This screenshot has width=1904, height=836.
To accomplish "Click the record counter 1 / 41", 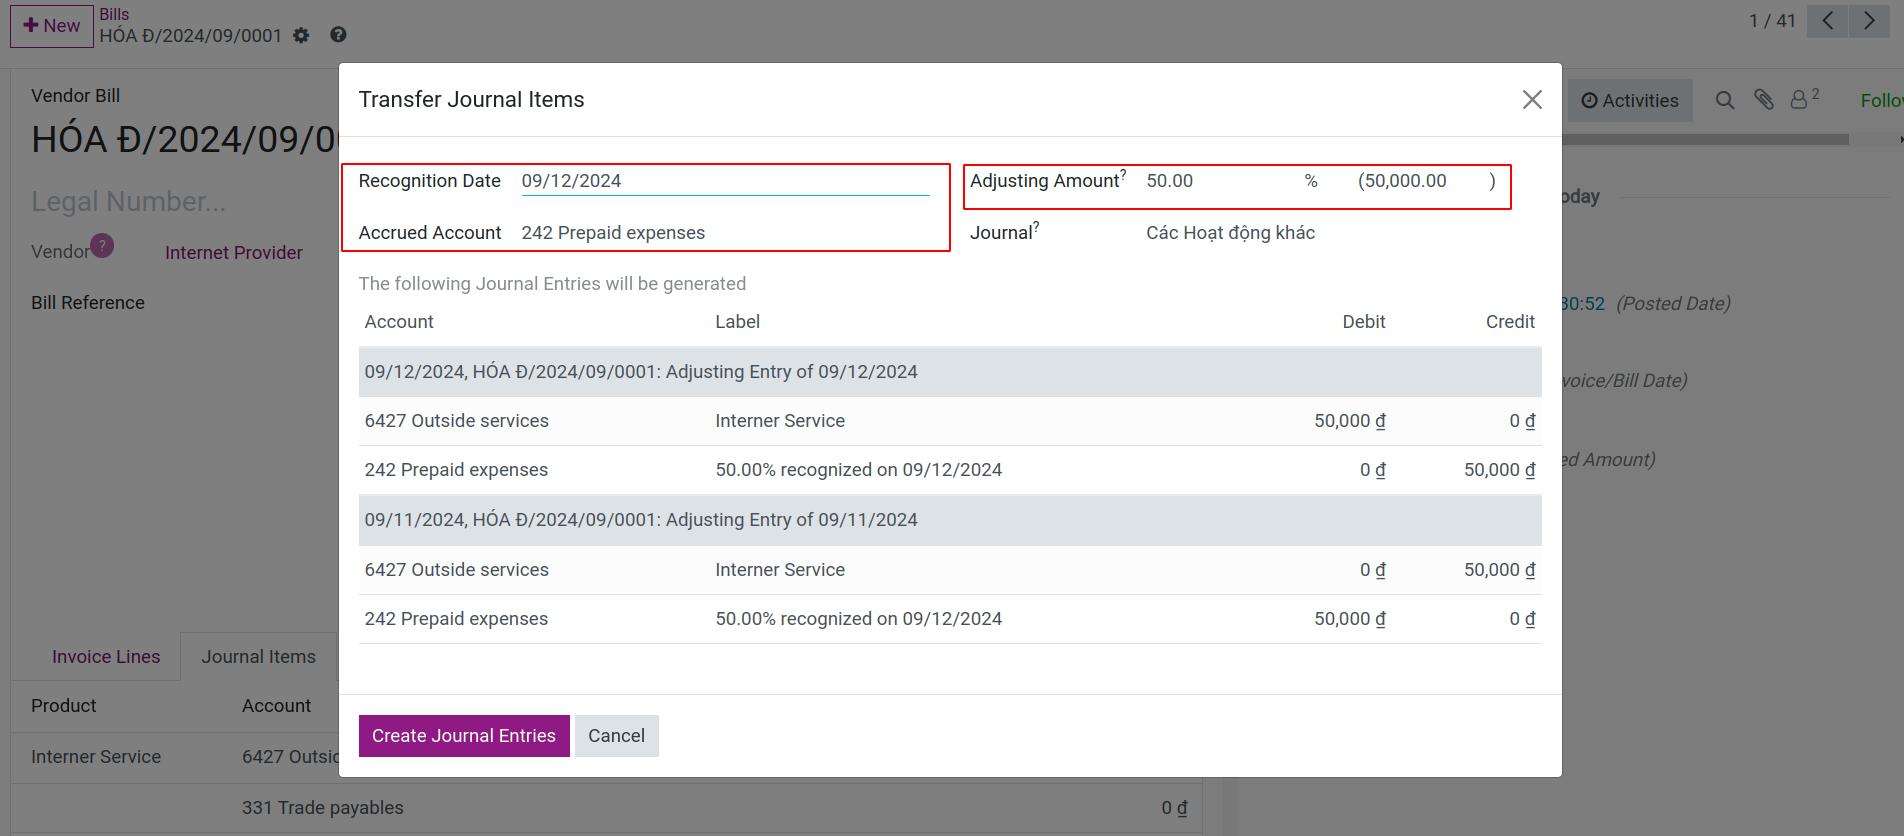I will point(1772,21).
